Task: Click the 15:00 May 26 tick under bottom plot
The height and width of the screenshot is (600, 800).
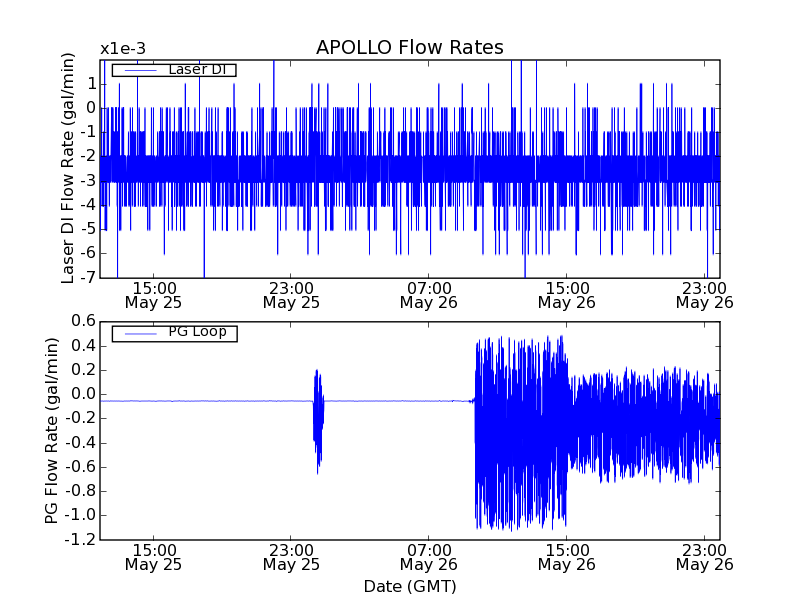Action: pos(567,556)
